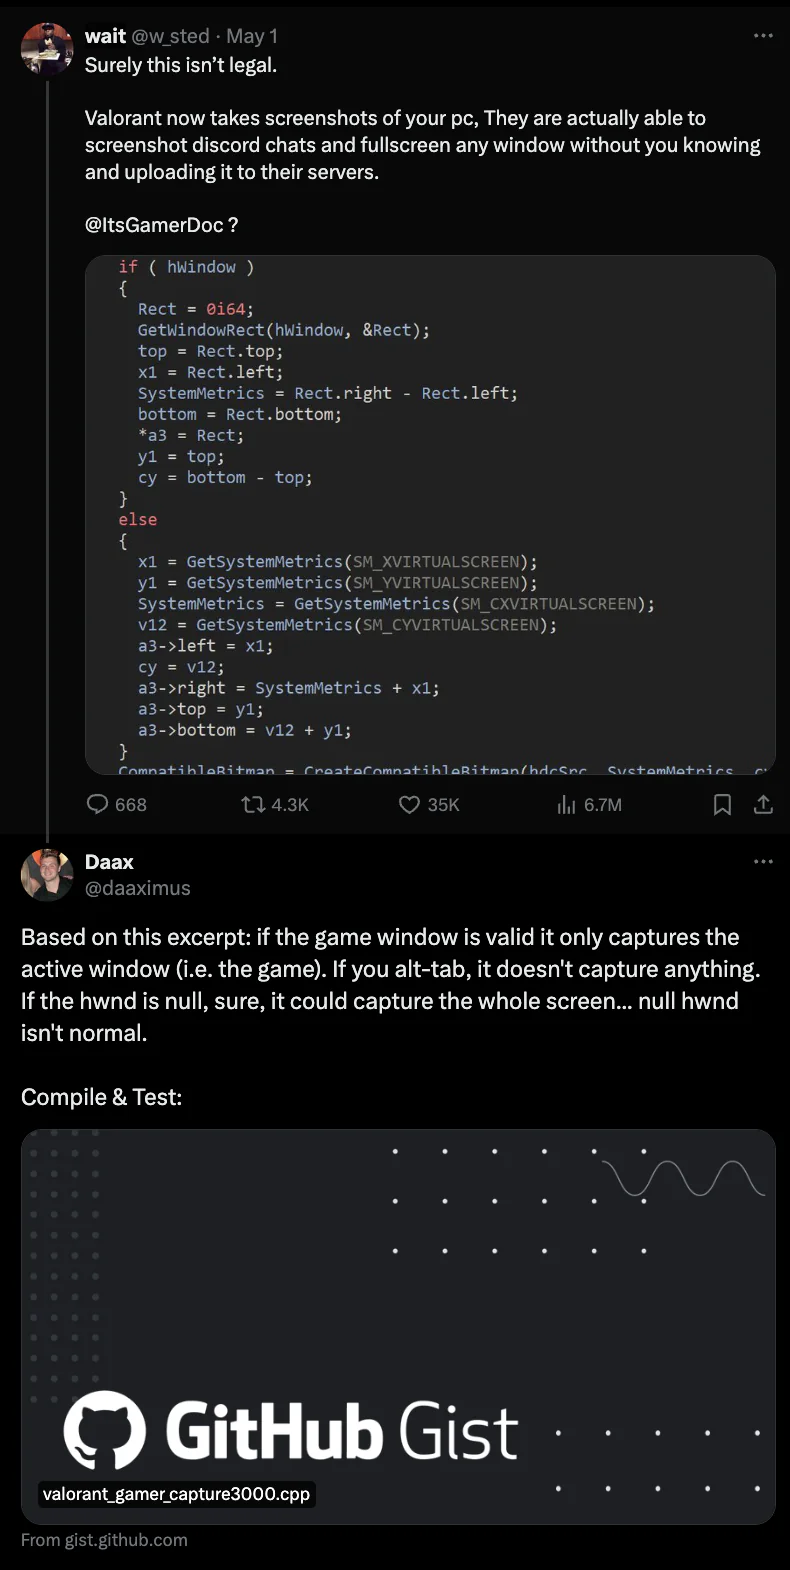Share the tweet using the upload icon
Viewport: 790px width, 1570px height.
(763, 805)
